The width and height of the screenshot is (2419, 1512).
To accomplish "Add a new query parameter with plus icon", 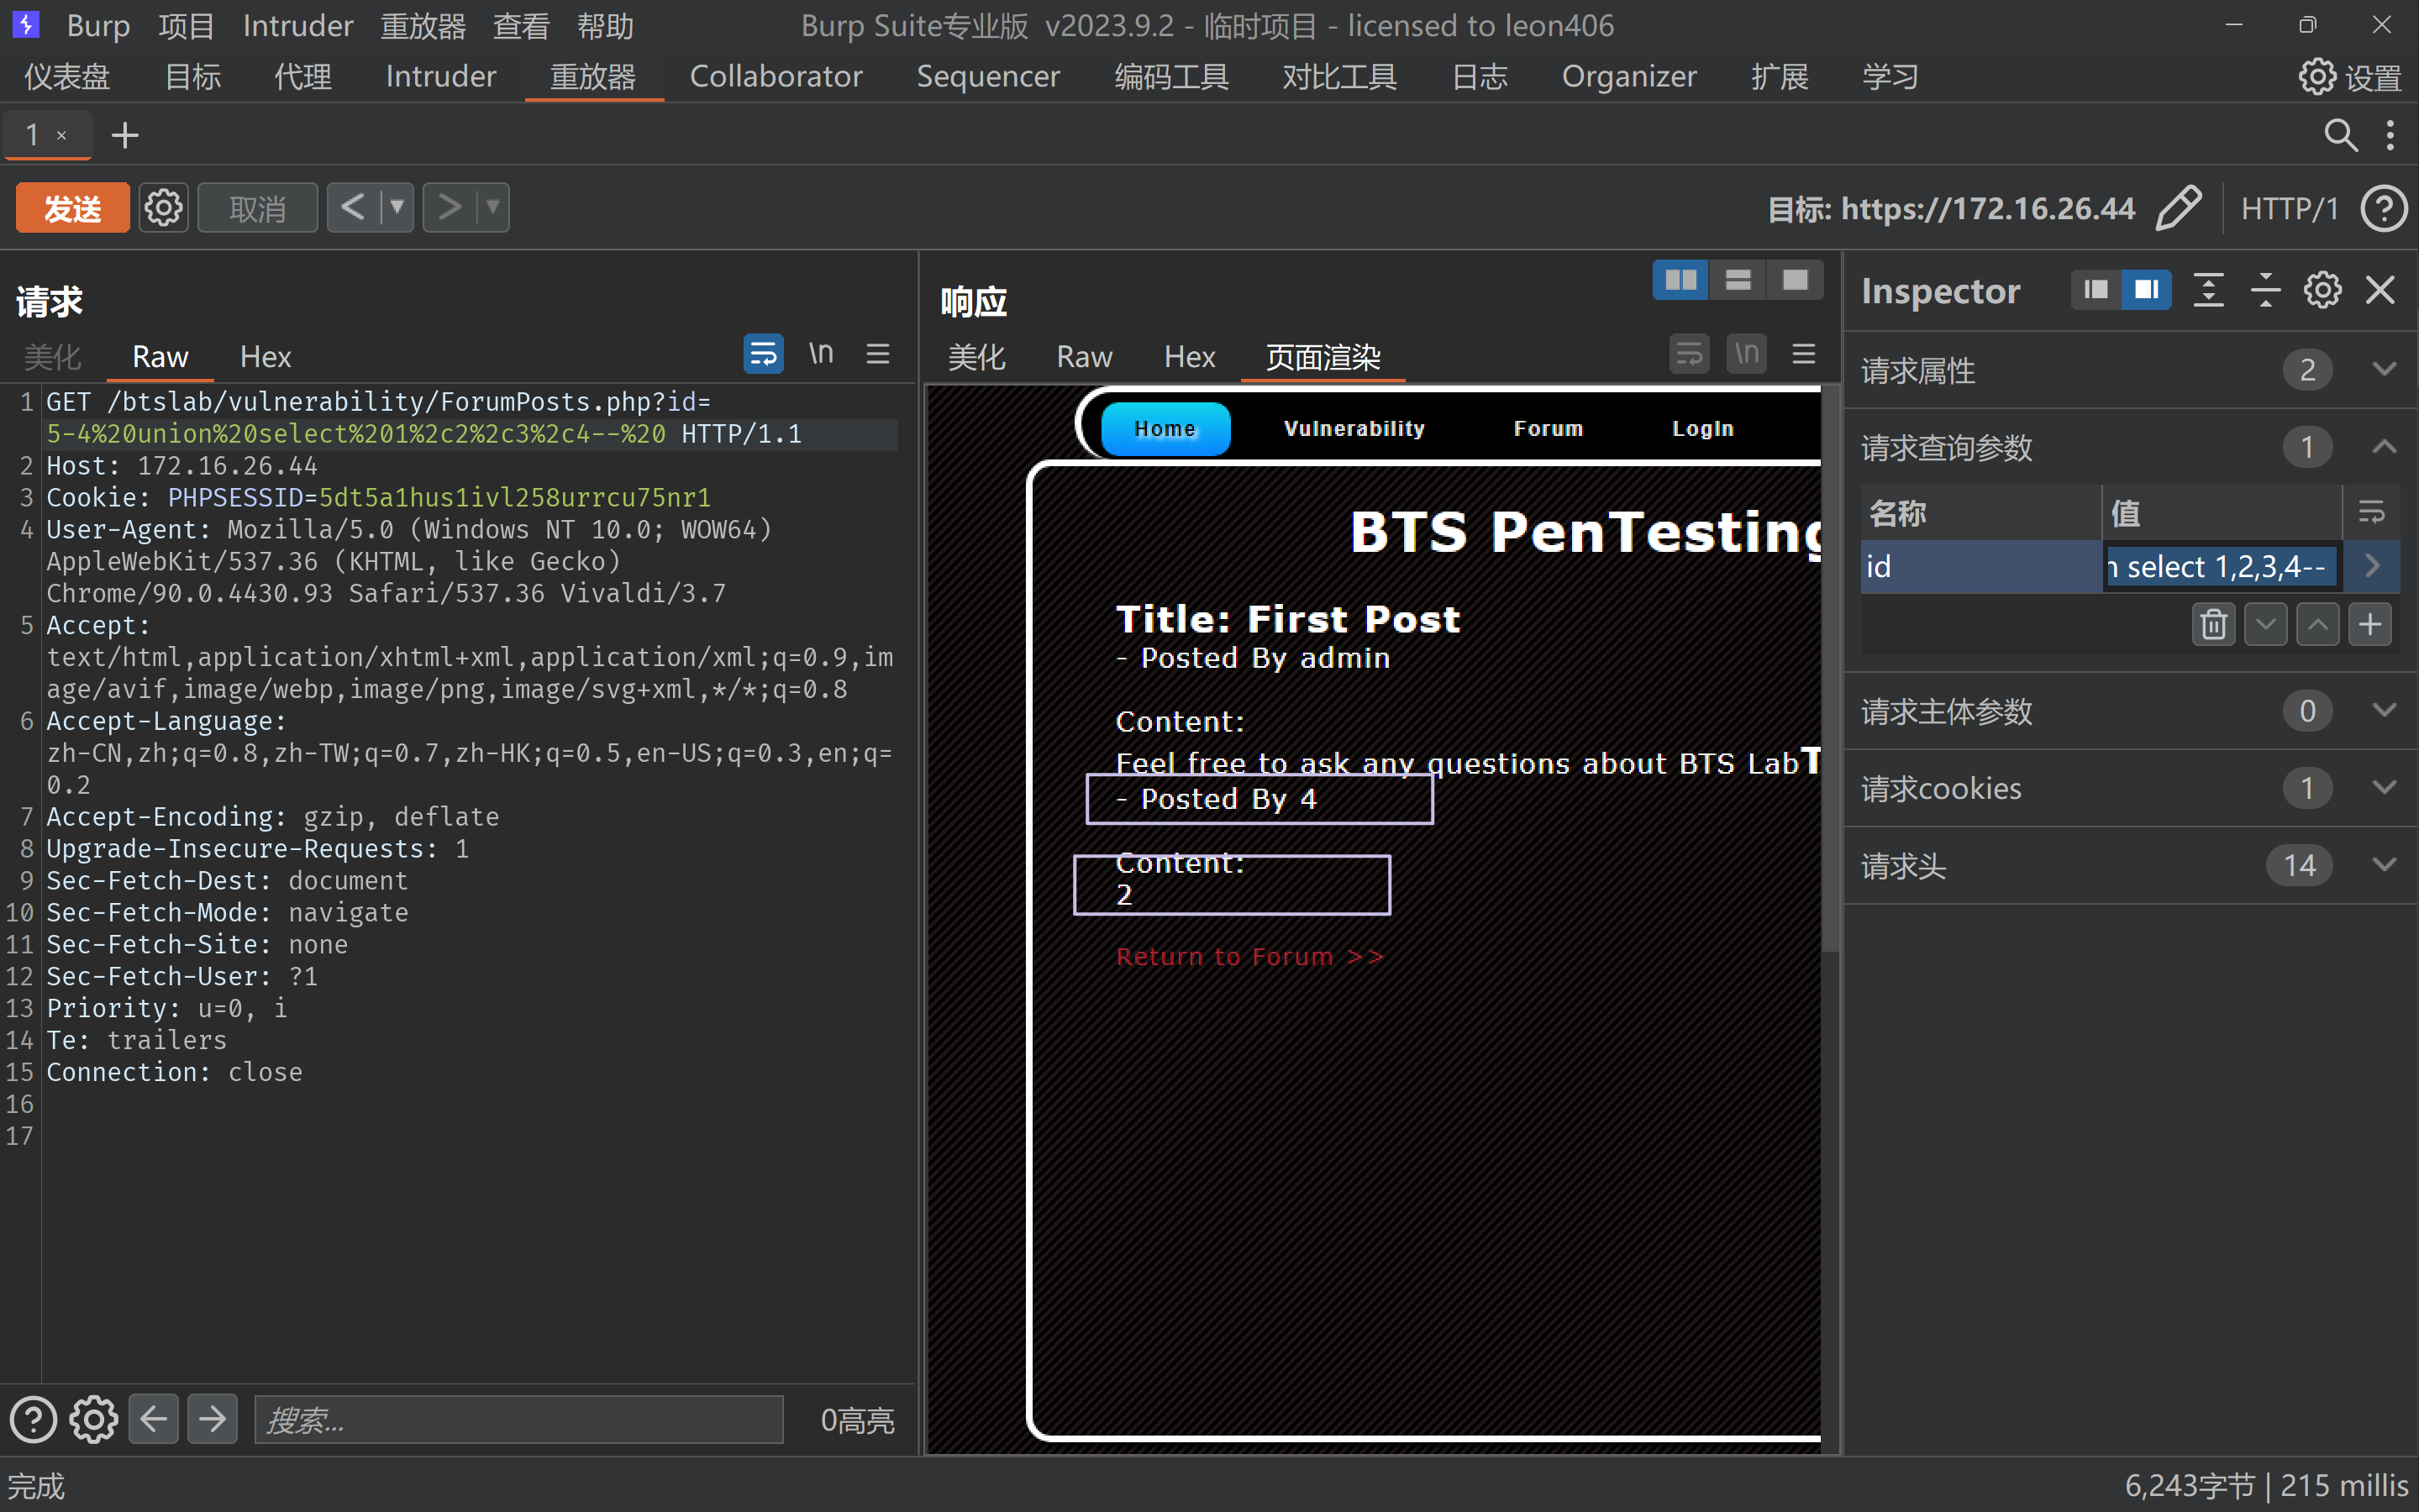I will click(x=2370, y=625).
